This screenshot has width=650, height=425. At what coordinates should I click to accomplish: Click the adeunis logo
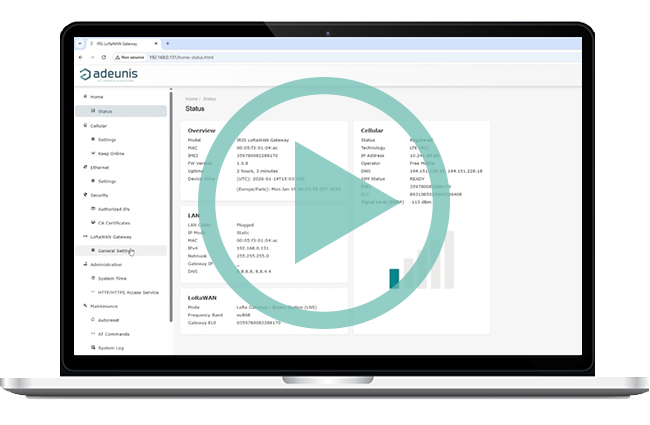click(x=109, y=75)
